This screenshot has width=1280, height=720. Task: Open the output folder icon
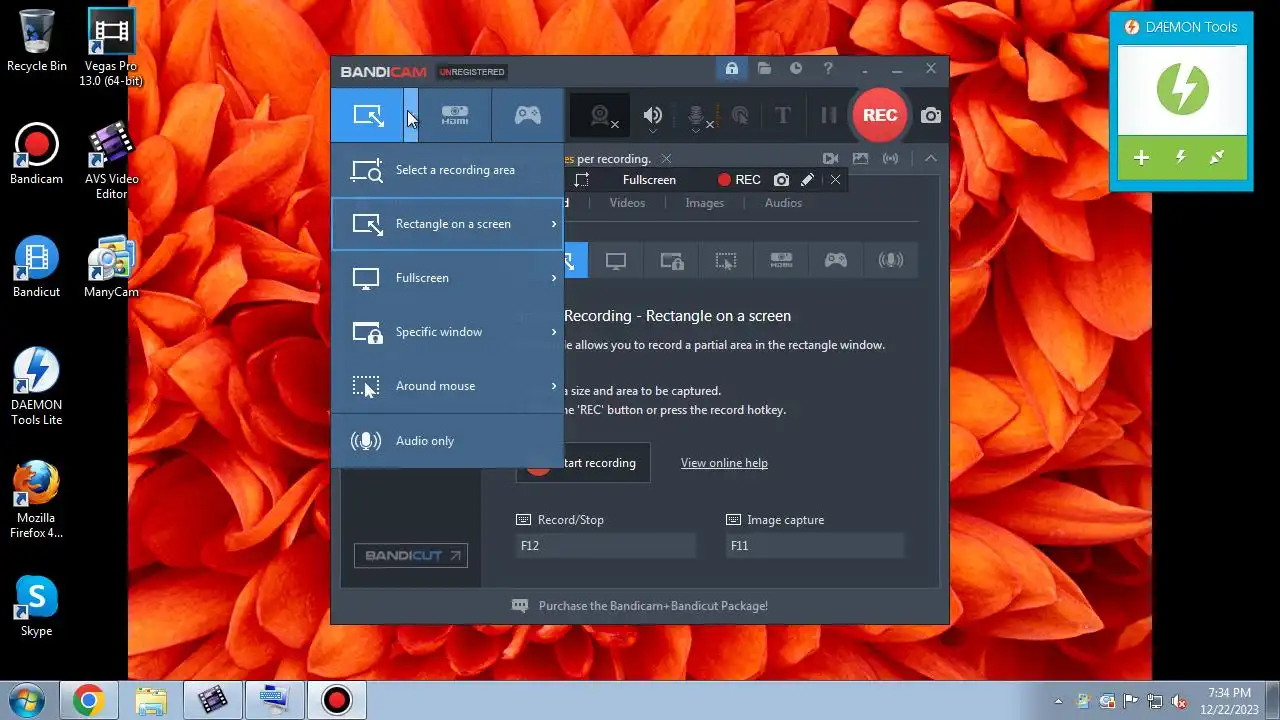pyautogui.click(x=764, y=69)
